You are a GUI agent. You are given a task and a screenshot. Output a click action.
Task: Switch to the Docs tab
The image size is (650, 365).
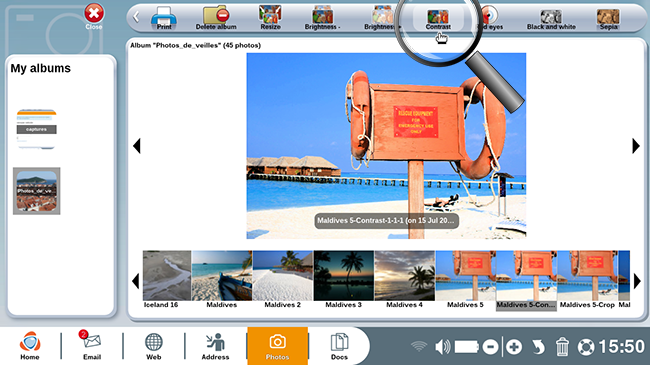pyautogui.click(x=339, y=346)
